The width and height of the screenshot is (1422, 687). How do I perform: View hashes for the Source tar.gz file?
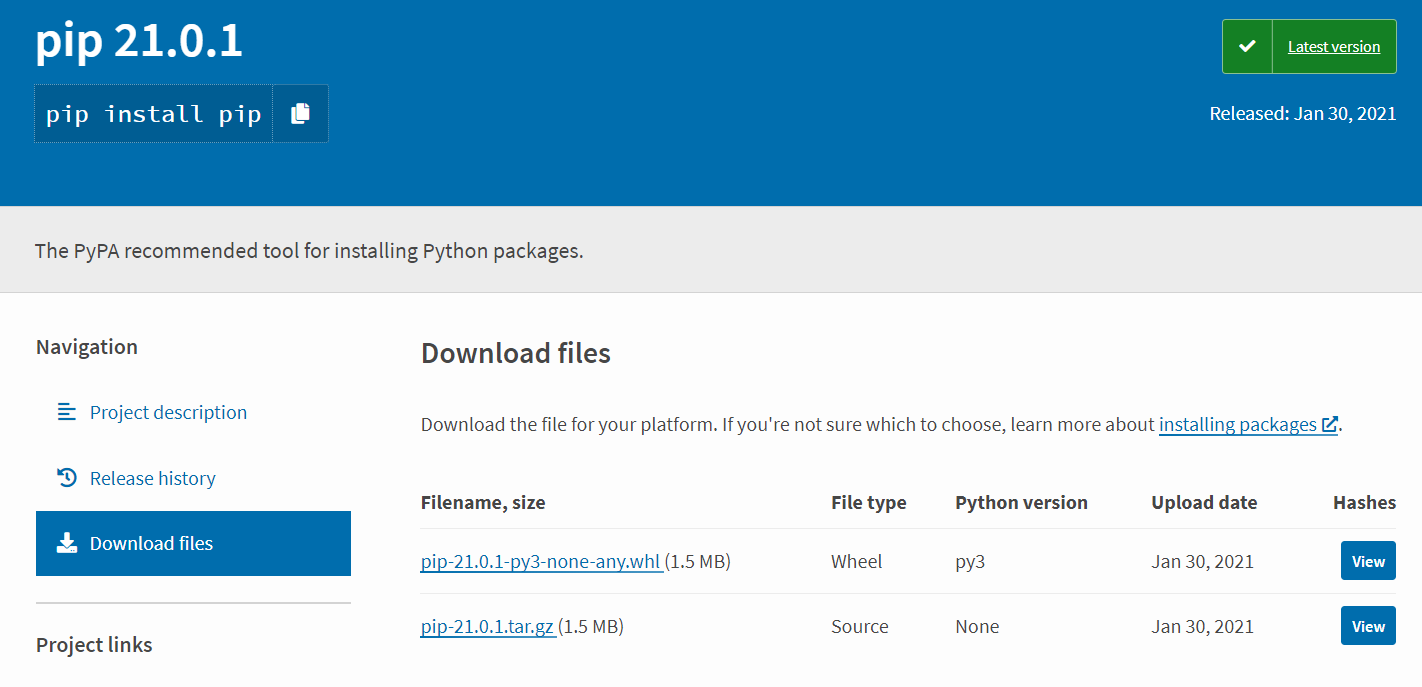1367,626
